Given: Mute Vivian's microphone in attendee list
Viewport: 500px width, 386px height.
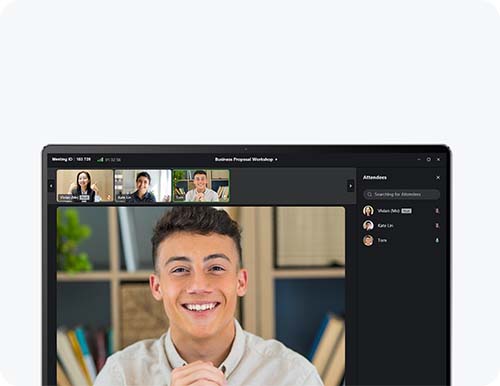Looking at the screenshot, I should point(437,211).
